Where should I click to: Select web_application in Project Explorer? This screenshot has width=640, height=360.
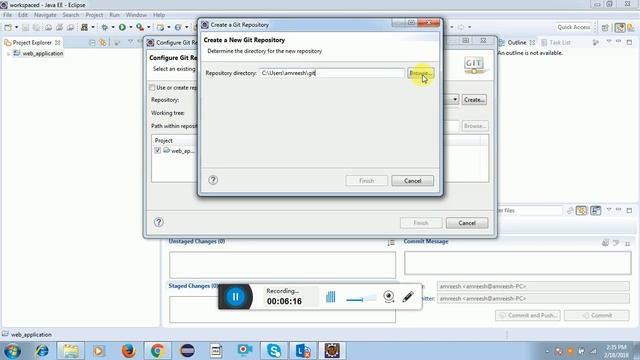[42, 53]
